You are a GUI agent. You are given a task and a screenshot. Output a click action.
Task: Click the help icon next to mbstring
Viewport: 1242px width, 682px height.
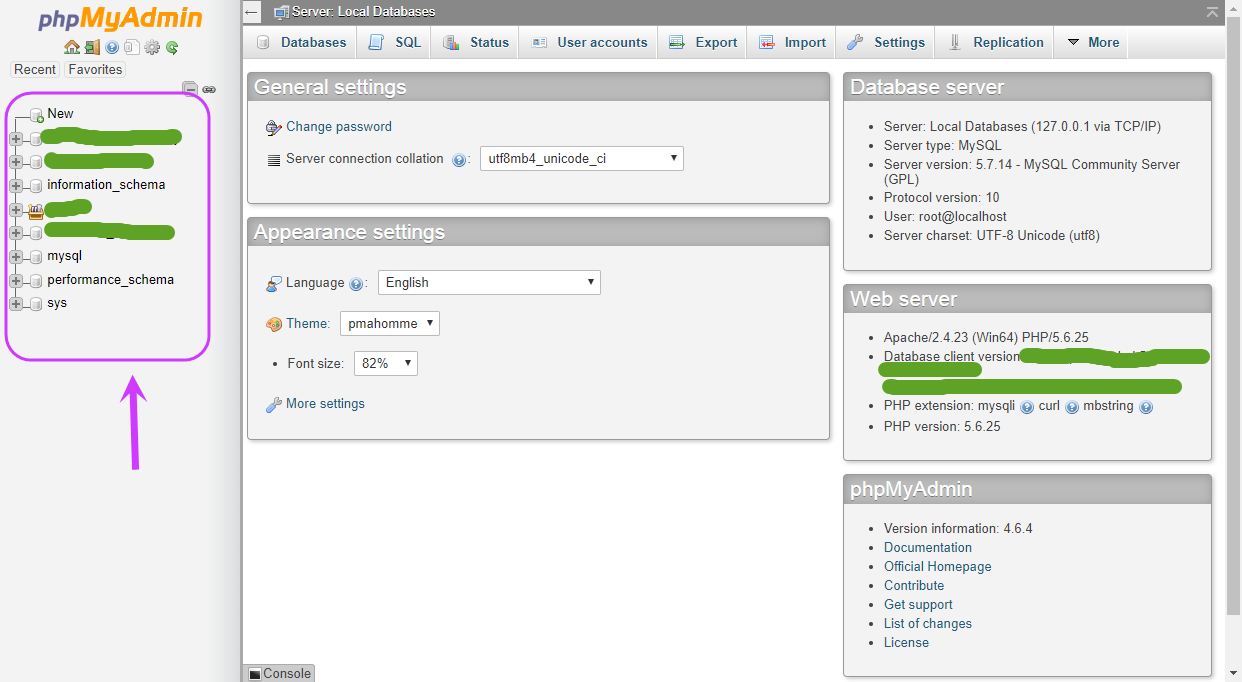tap(1146, 407)
